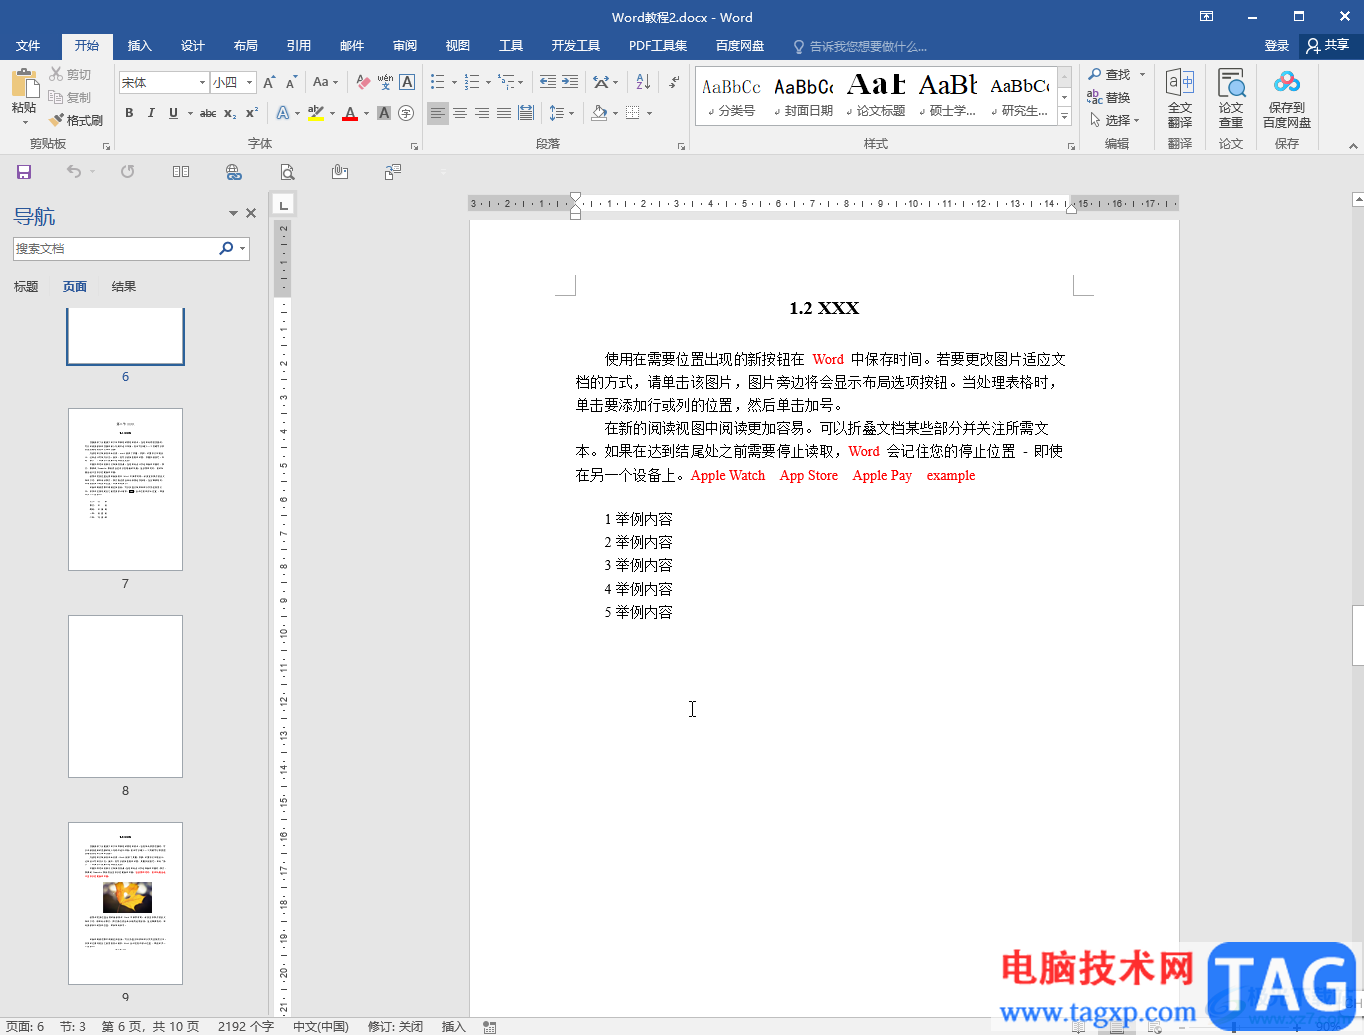Toggle Bold formatting
This screenshot has height=1035, width=1364.
coord(129,113)
